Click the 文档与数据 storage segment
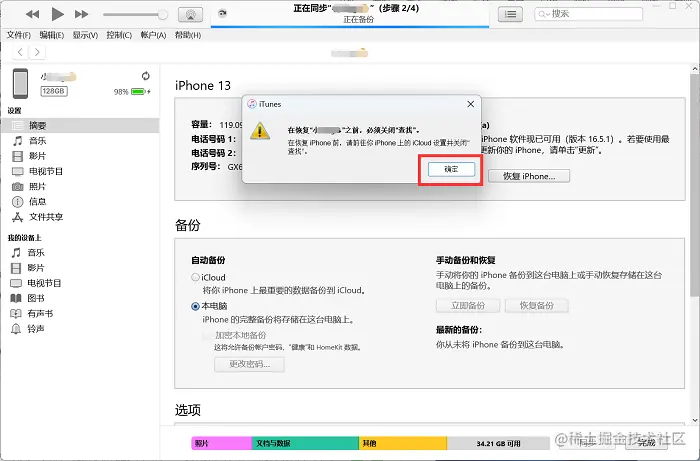Image resolution: width=700 pixels, height=461 pixels. 305,443
